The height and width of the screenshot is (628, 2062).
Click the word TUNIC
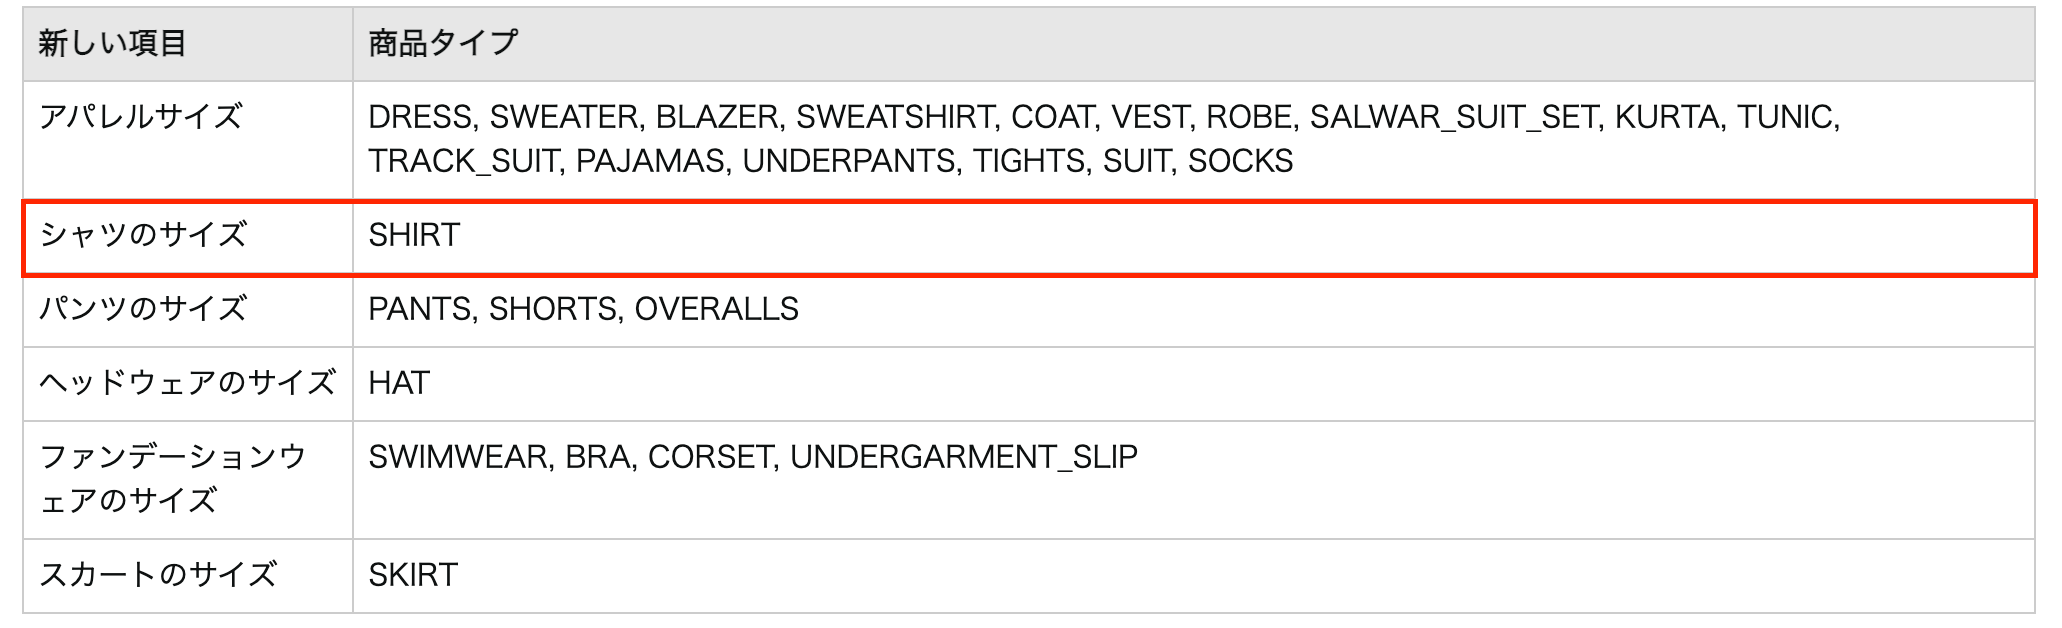click(1787, 118)
